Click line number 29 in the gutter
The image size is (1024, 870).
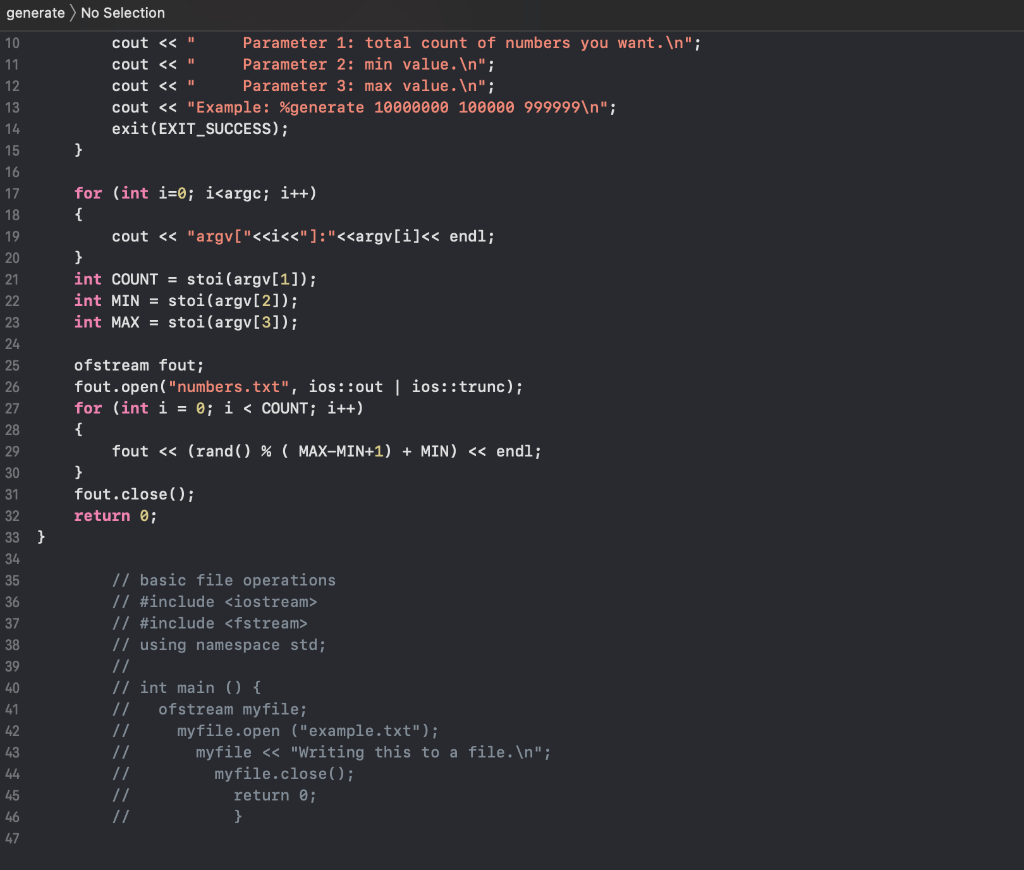pyautogui.click(x=12, y=452)
